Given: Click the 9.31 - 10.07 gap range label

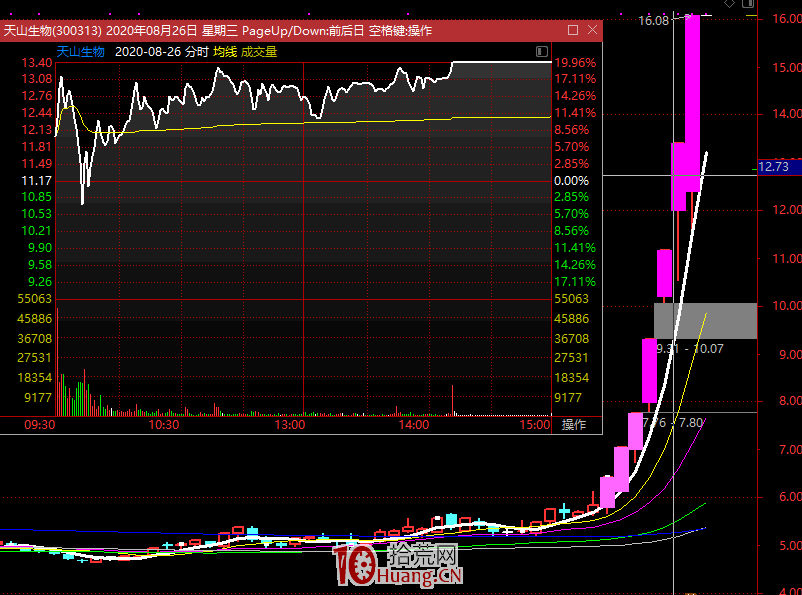Looking at the screenshot, I should tap(689, 349).
